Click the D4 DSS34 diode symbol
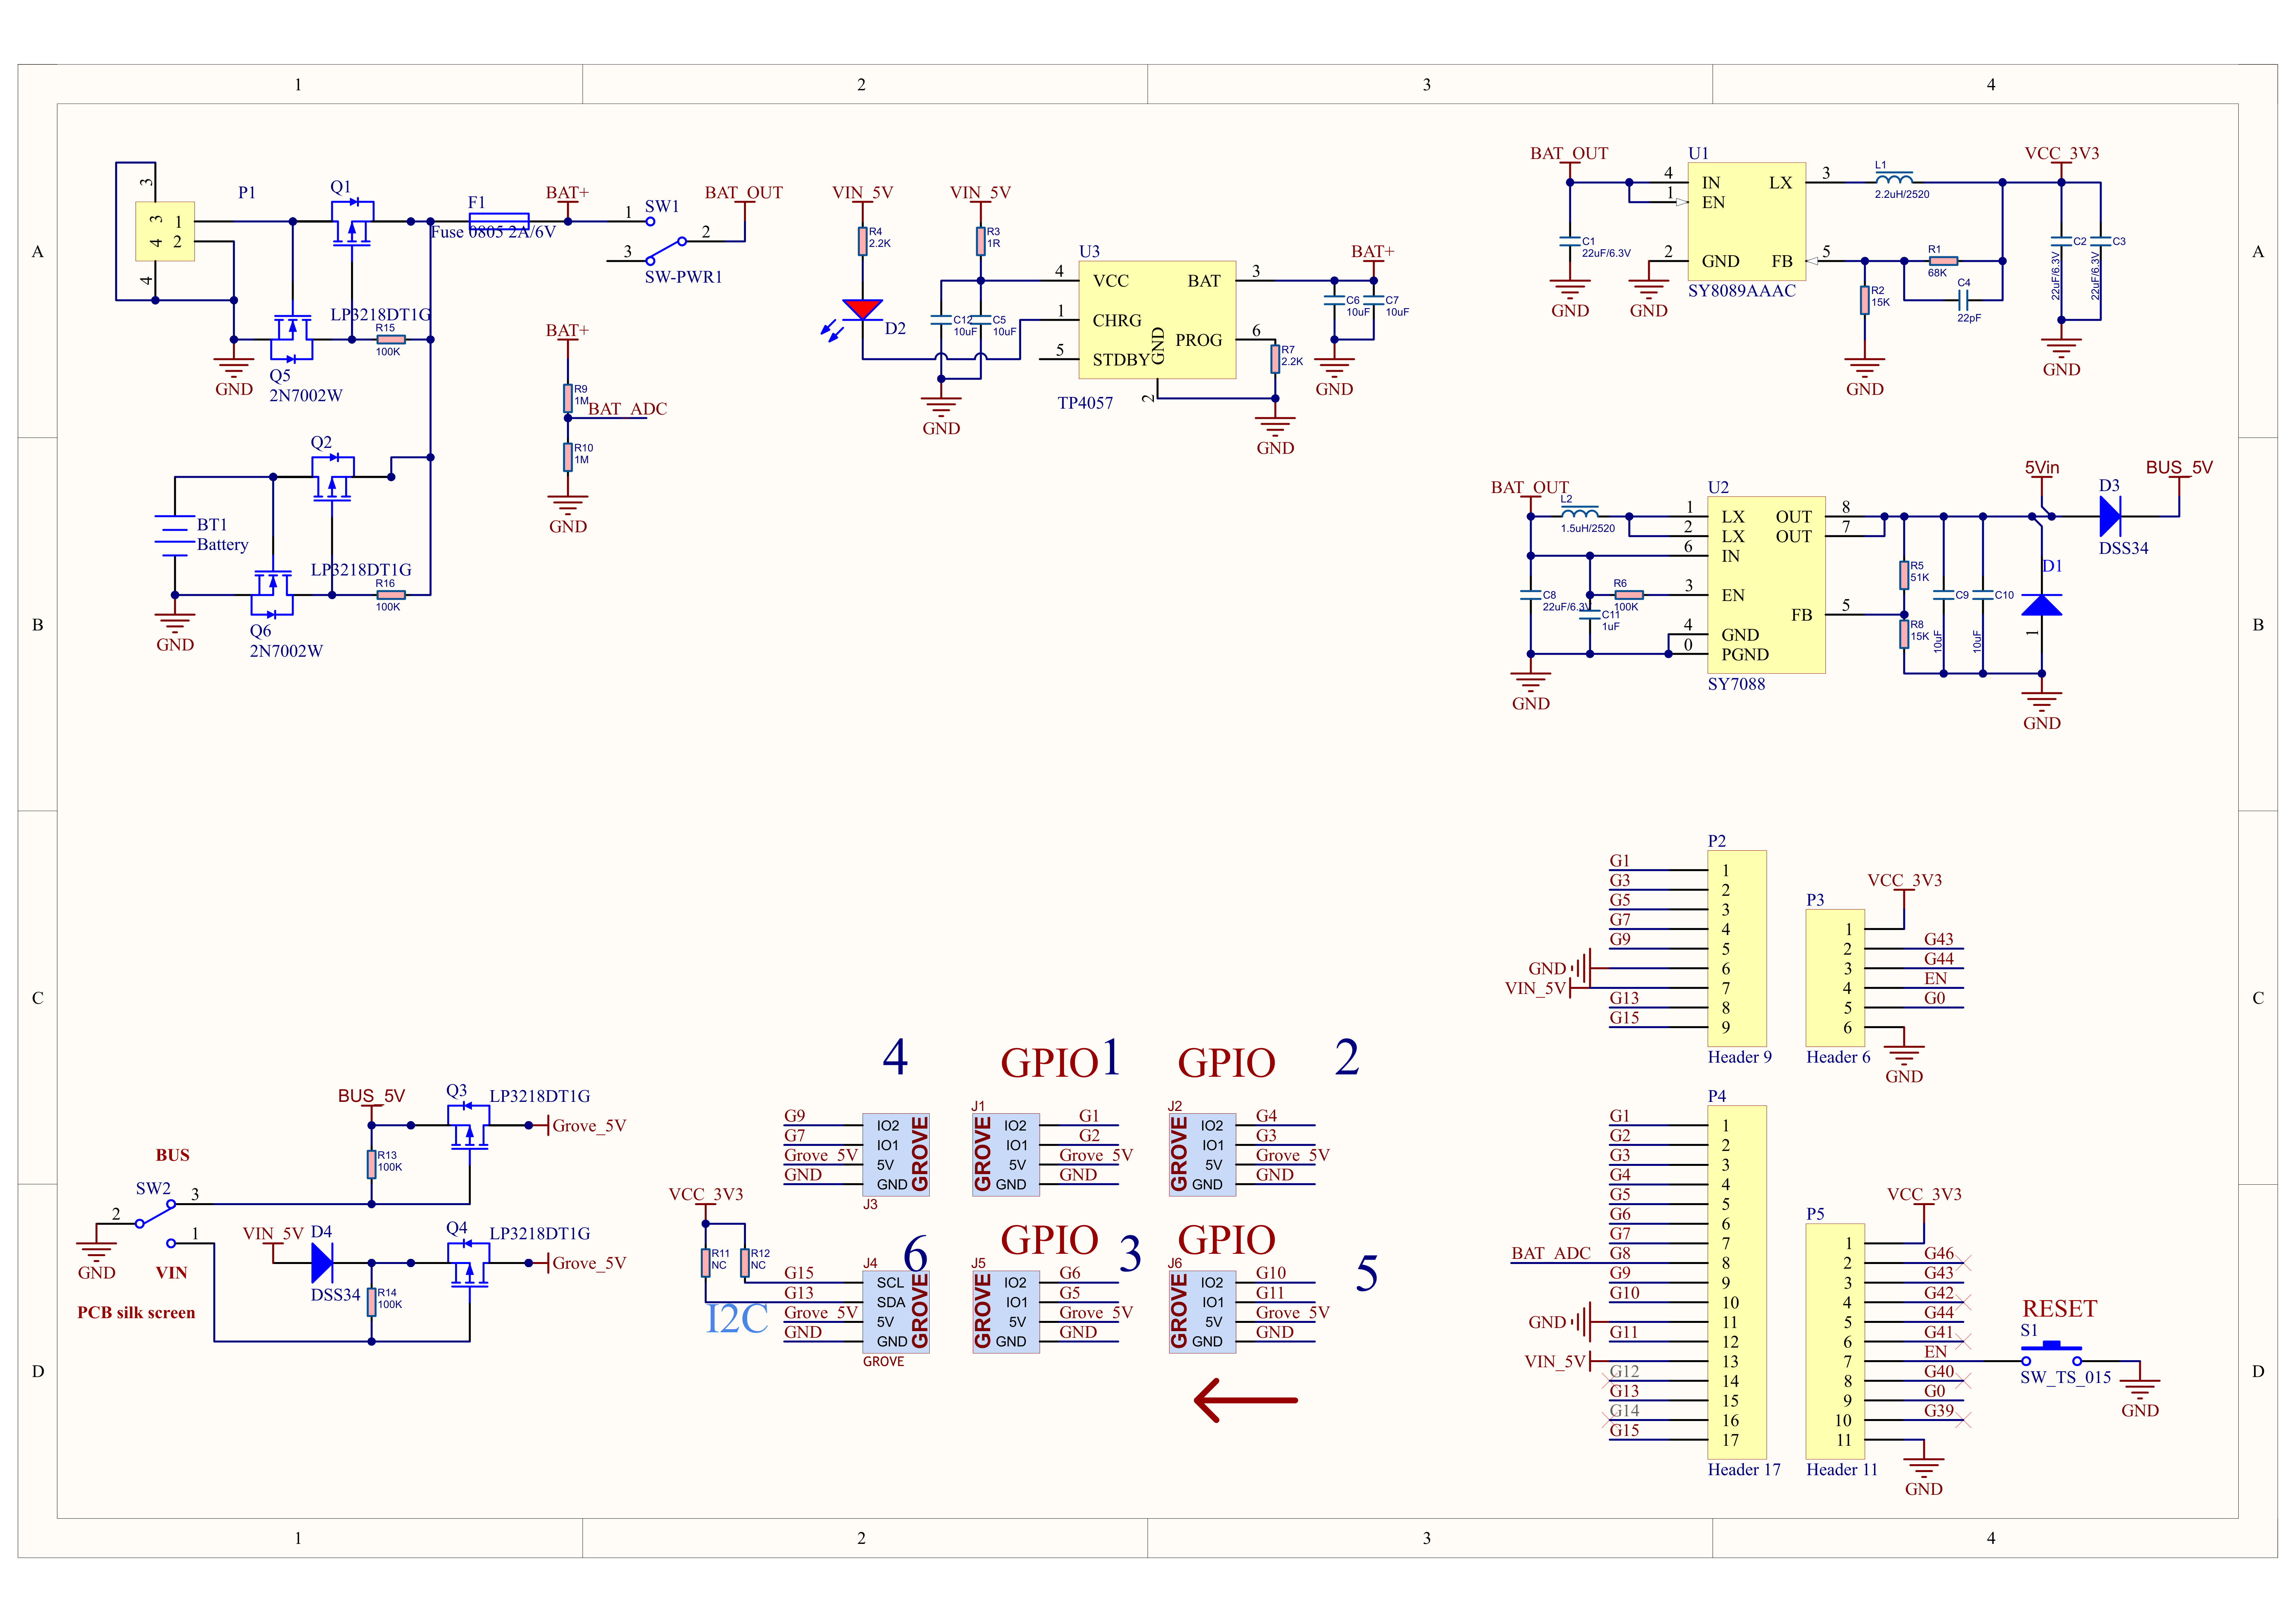 coord(322,1263)
